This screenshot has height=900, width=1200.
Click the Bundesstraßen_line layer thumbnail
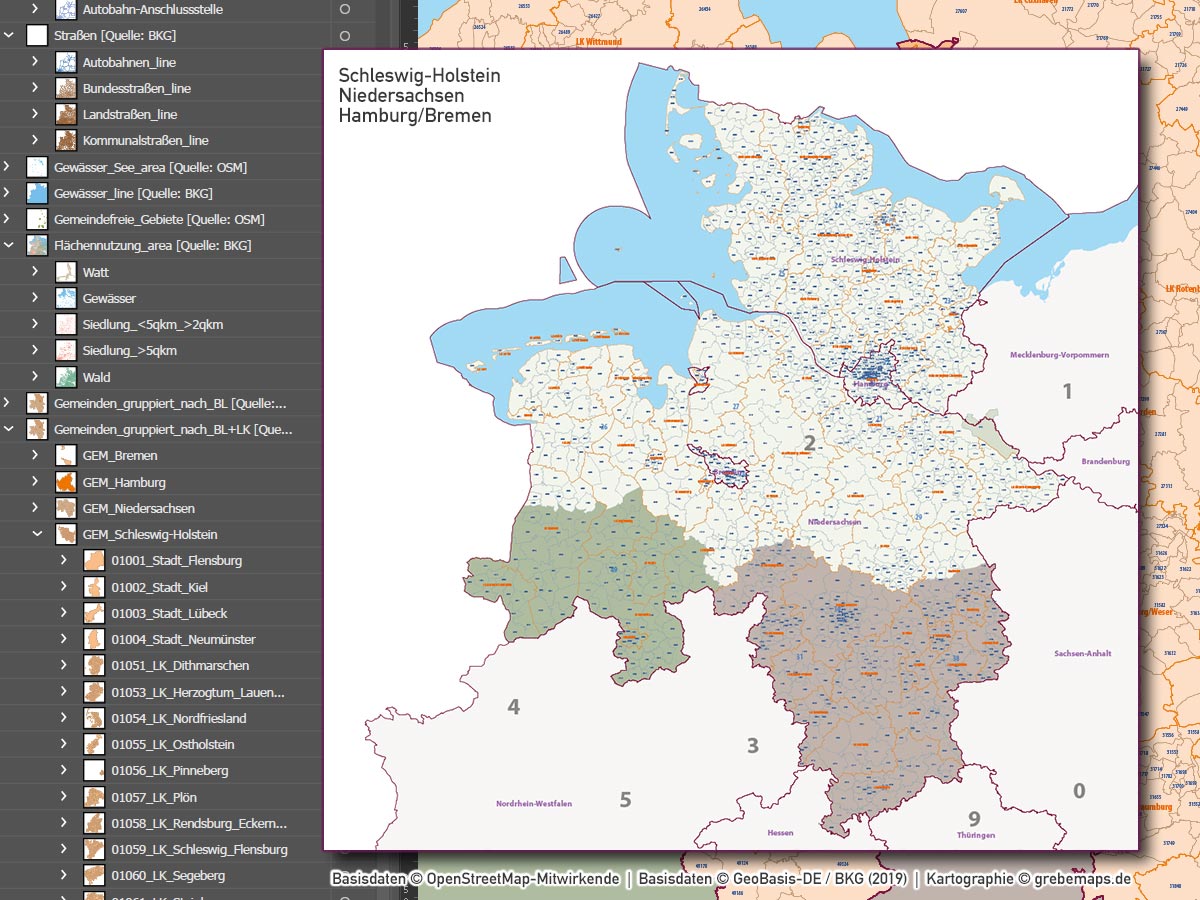(65, 88)
